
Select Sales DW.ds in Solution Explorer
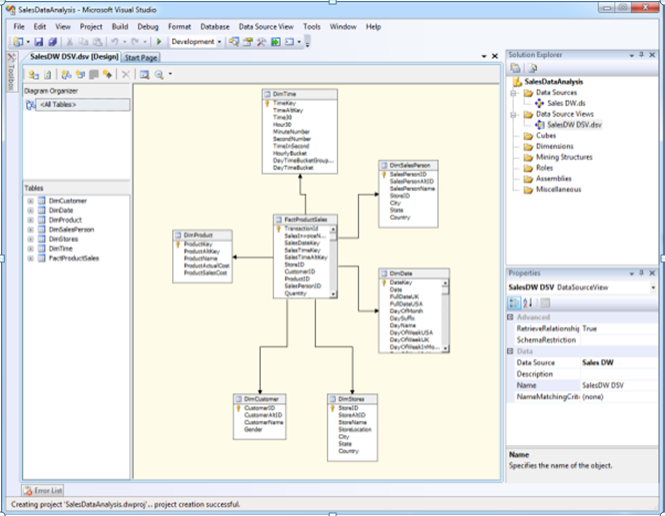pos(566,103)
